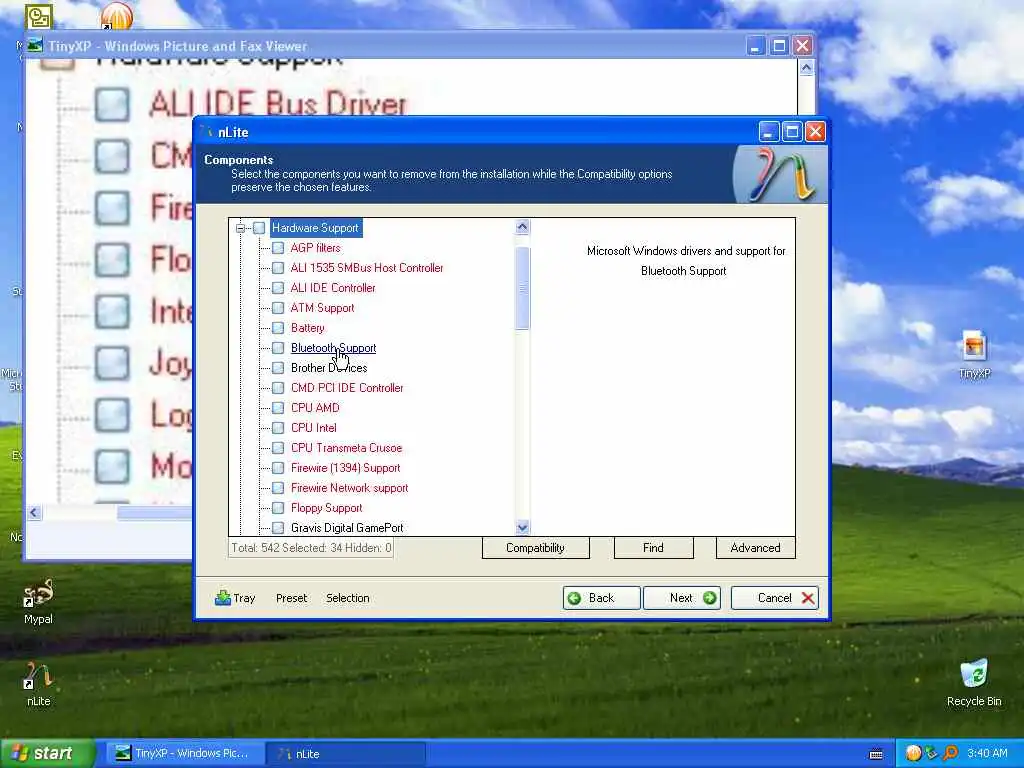Click Picture Viewer scroll up arrow
This screenshot has height=768, width=1024.
click(x=807, y=68)
